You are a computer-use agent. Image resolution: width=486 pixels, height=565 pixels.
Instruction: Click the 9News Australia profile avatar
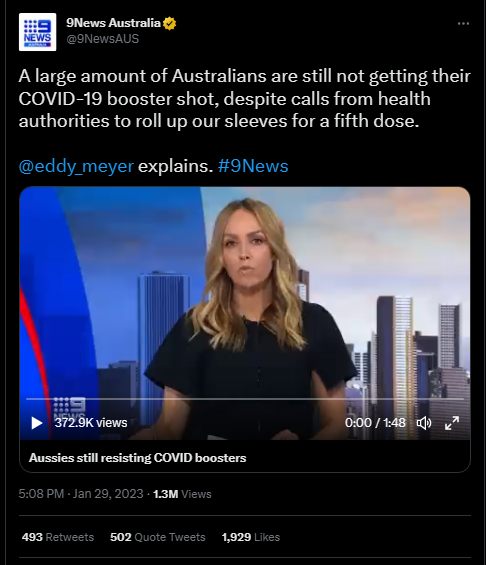(37, 32)
